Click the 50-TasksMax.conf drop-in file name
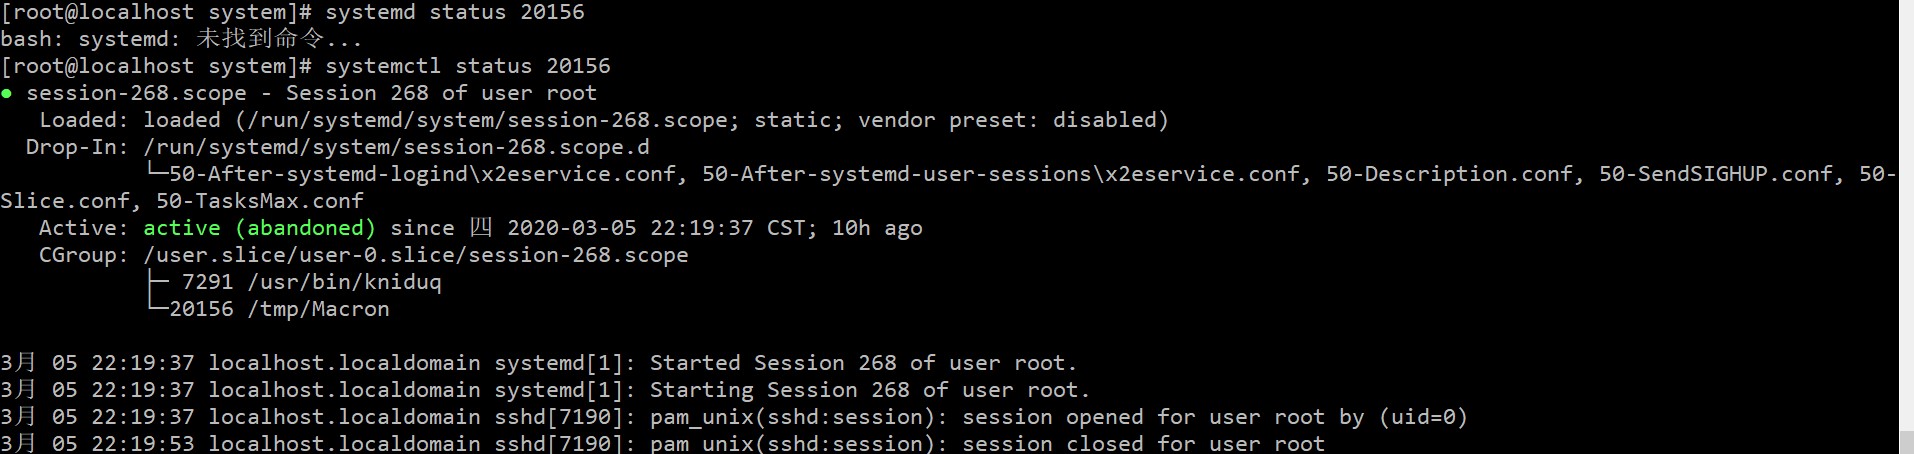This screenshot has height=454, width=1914. click(x=259, y=201)
